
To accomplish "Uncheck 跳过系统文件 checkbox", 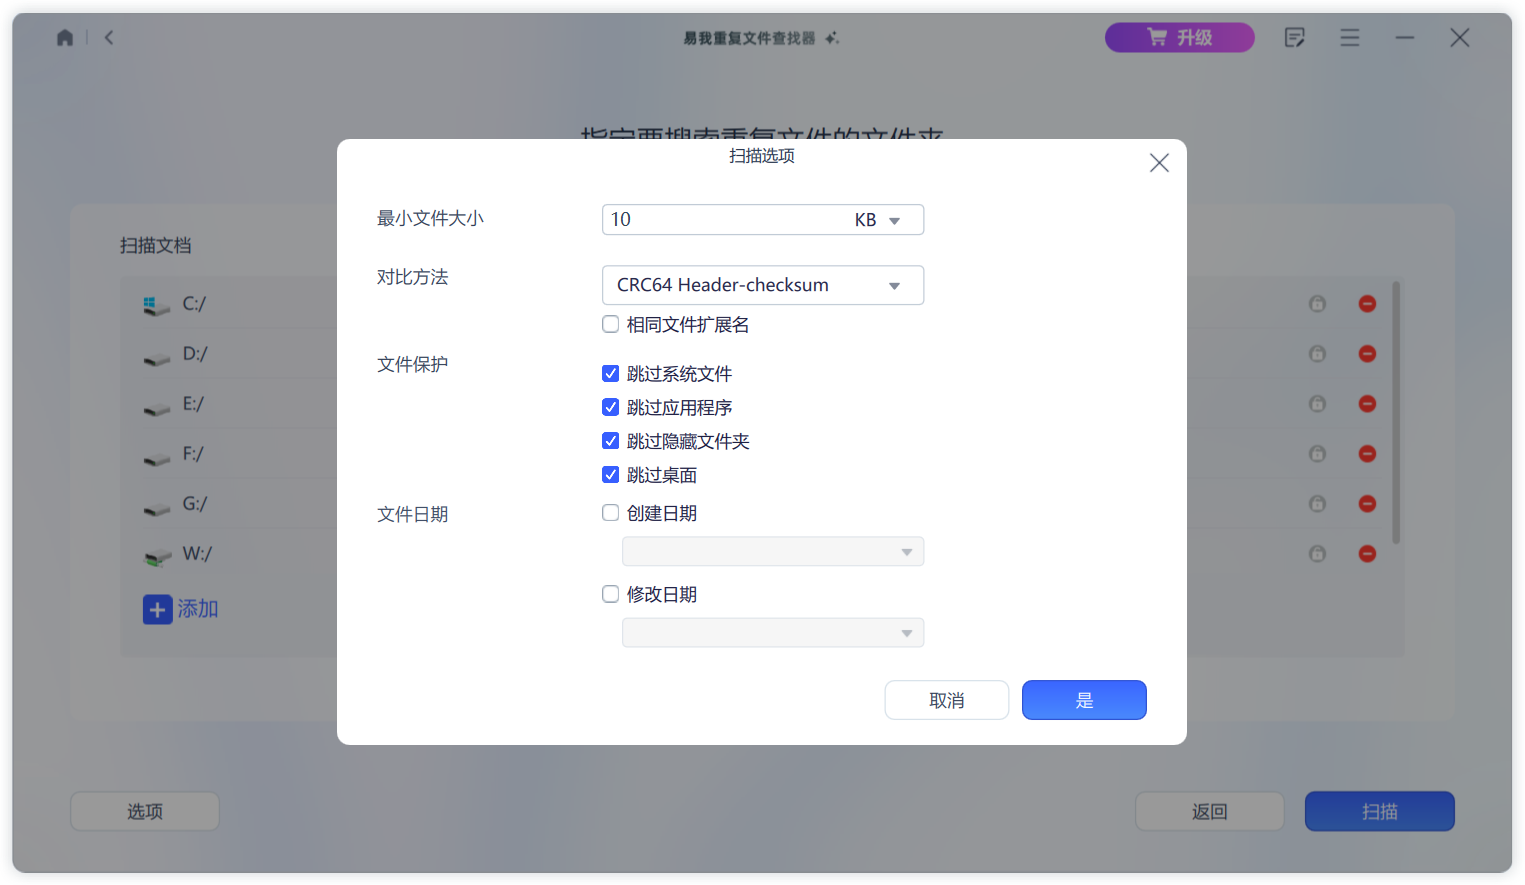I will [610, 373].
